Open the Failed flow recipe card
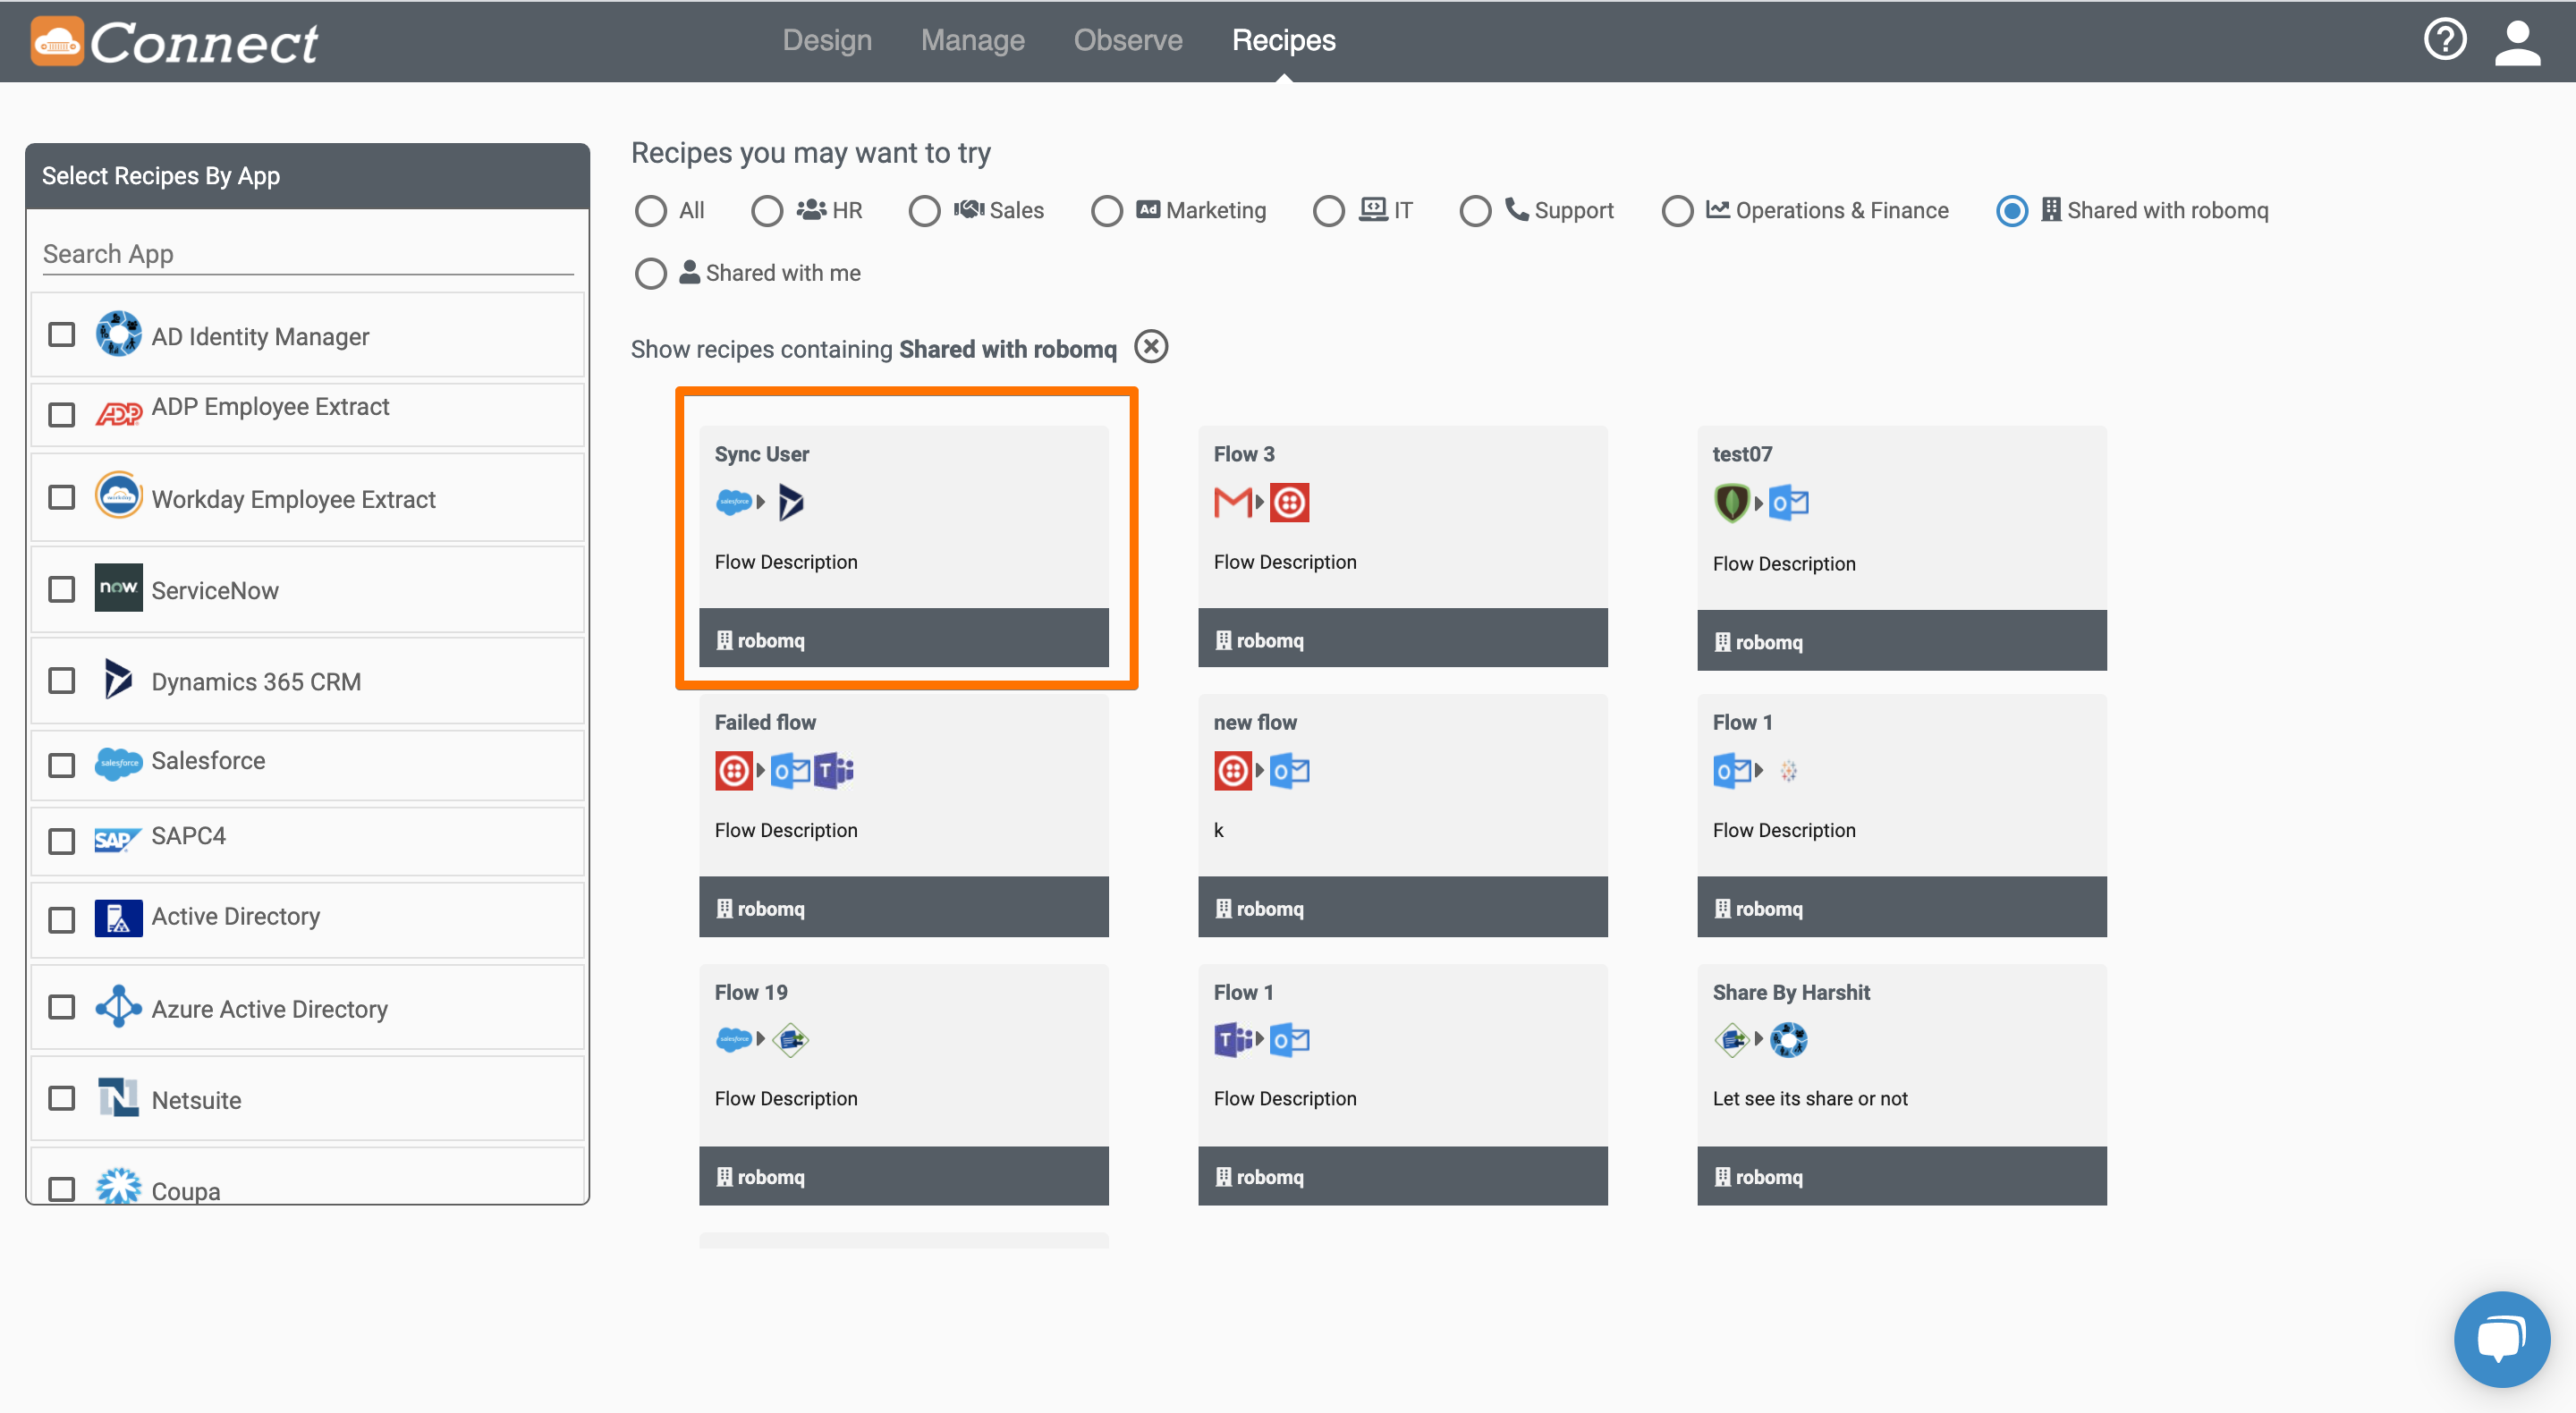This screenshot has width=2576, height=1413. [904, 815]
